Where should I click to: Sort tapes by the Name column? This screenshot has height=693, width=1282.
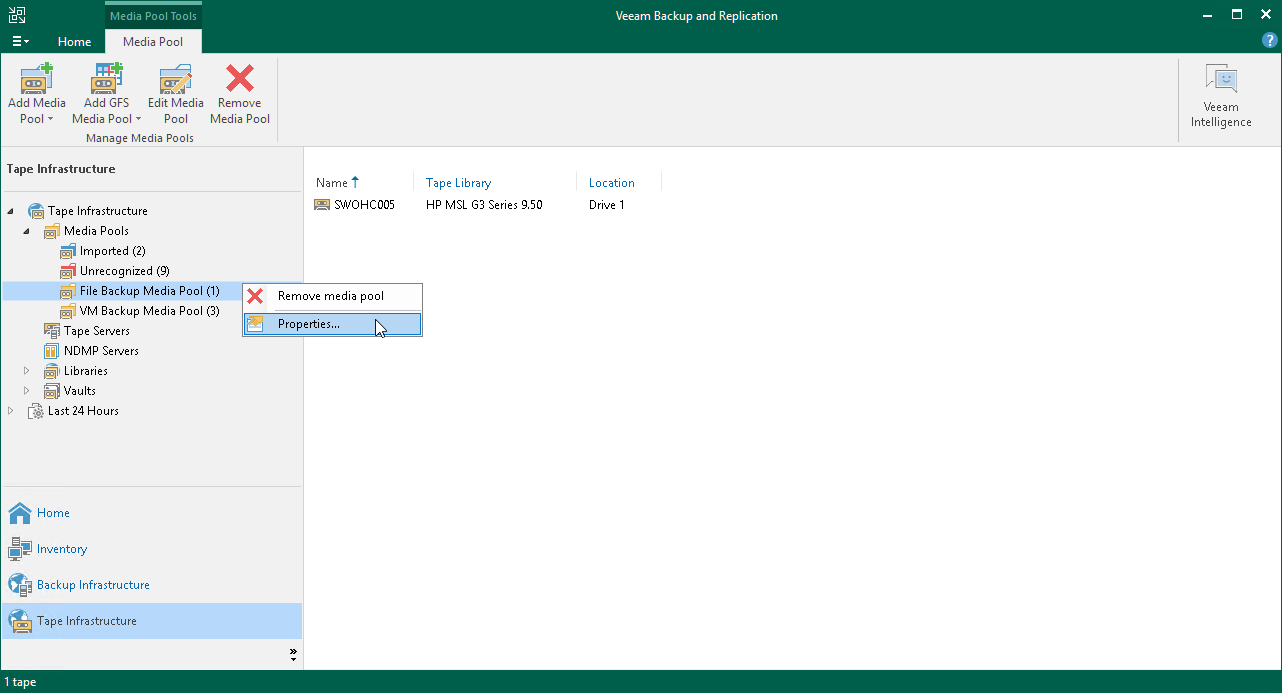333,182
